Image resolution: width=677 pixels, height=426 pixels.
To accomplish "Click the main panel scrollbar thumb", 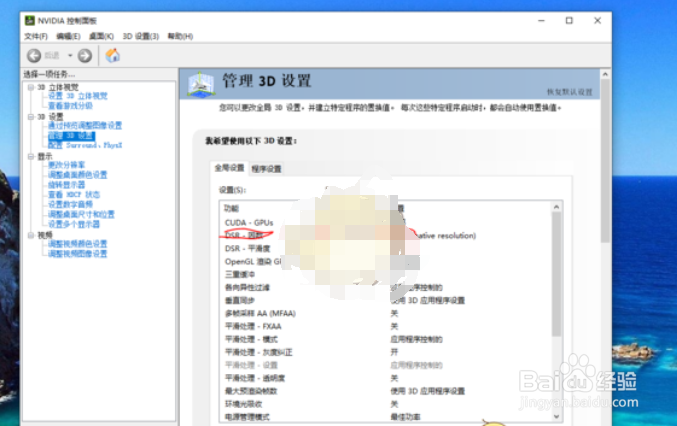I will click(605, 161).
